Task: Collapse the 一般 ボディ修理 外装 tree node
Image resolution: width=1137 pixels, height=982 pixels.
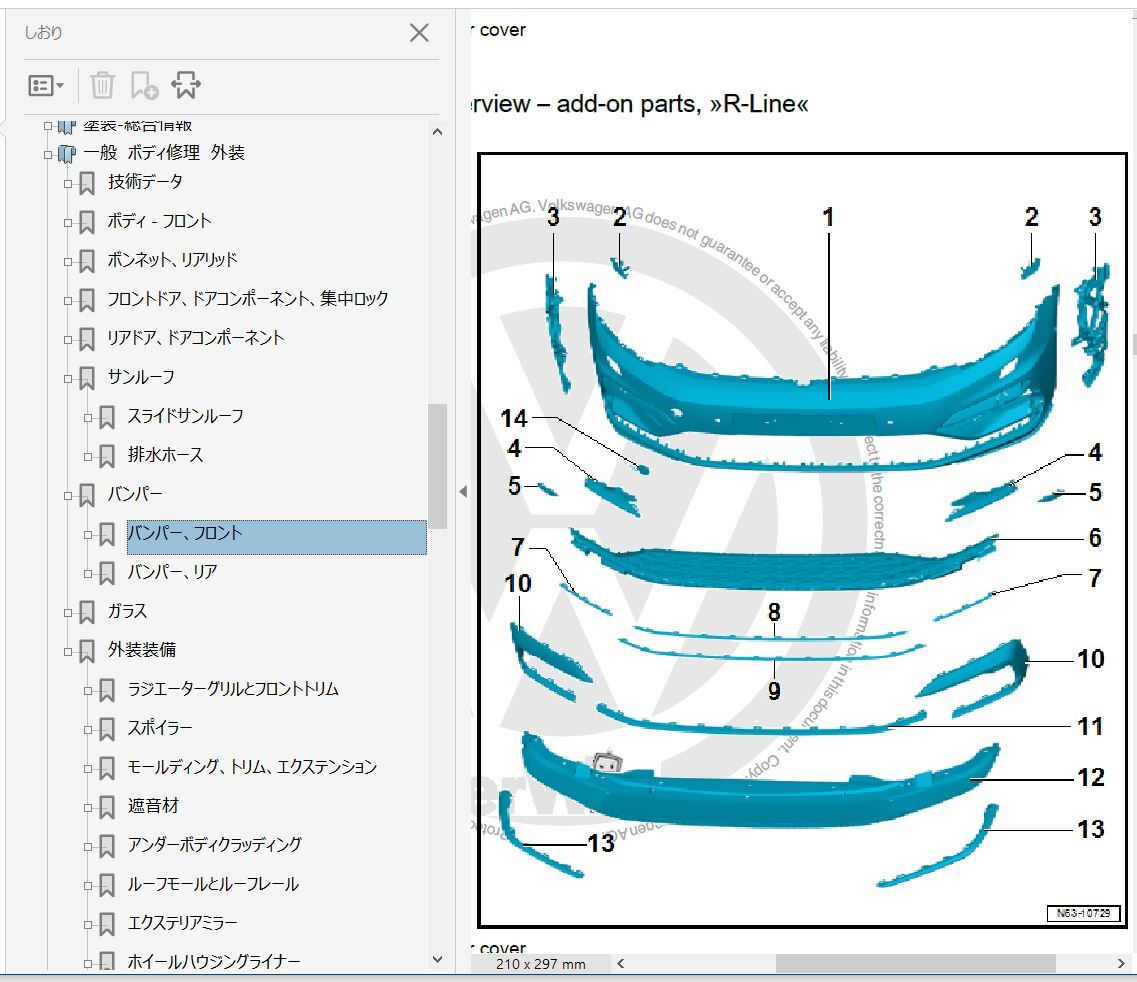Action: tap(48, 154)
